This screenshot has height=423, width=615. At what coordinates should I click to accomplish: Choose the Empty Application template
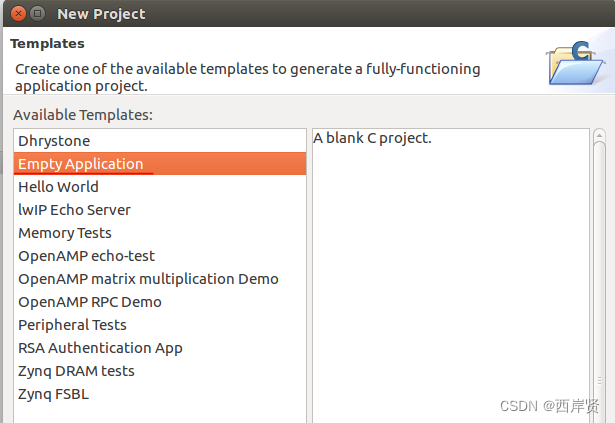(x=81, y=164)
